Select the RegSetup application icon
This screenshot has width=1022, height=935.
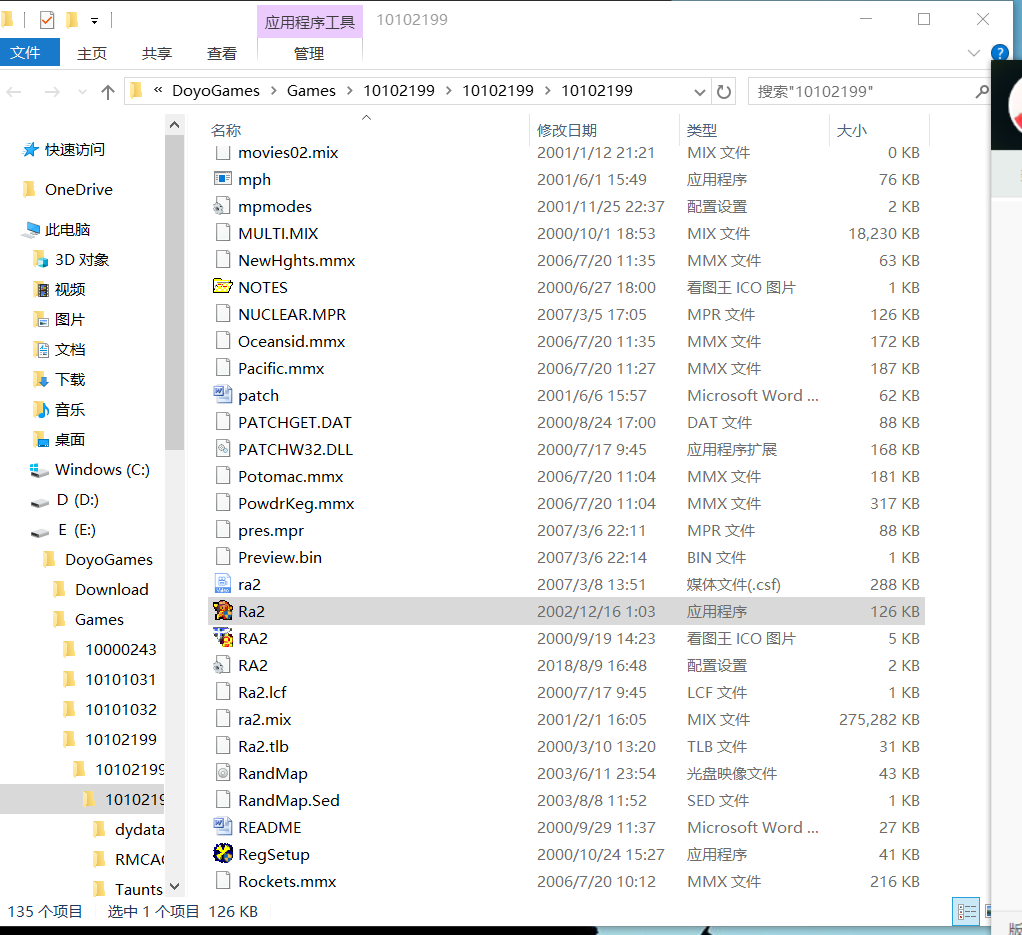223,854
